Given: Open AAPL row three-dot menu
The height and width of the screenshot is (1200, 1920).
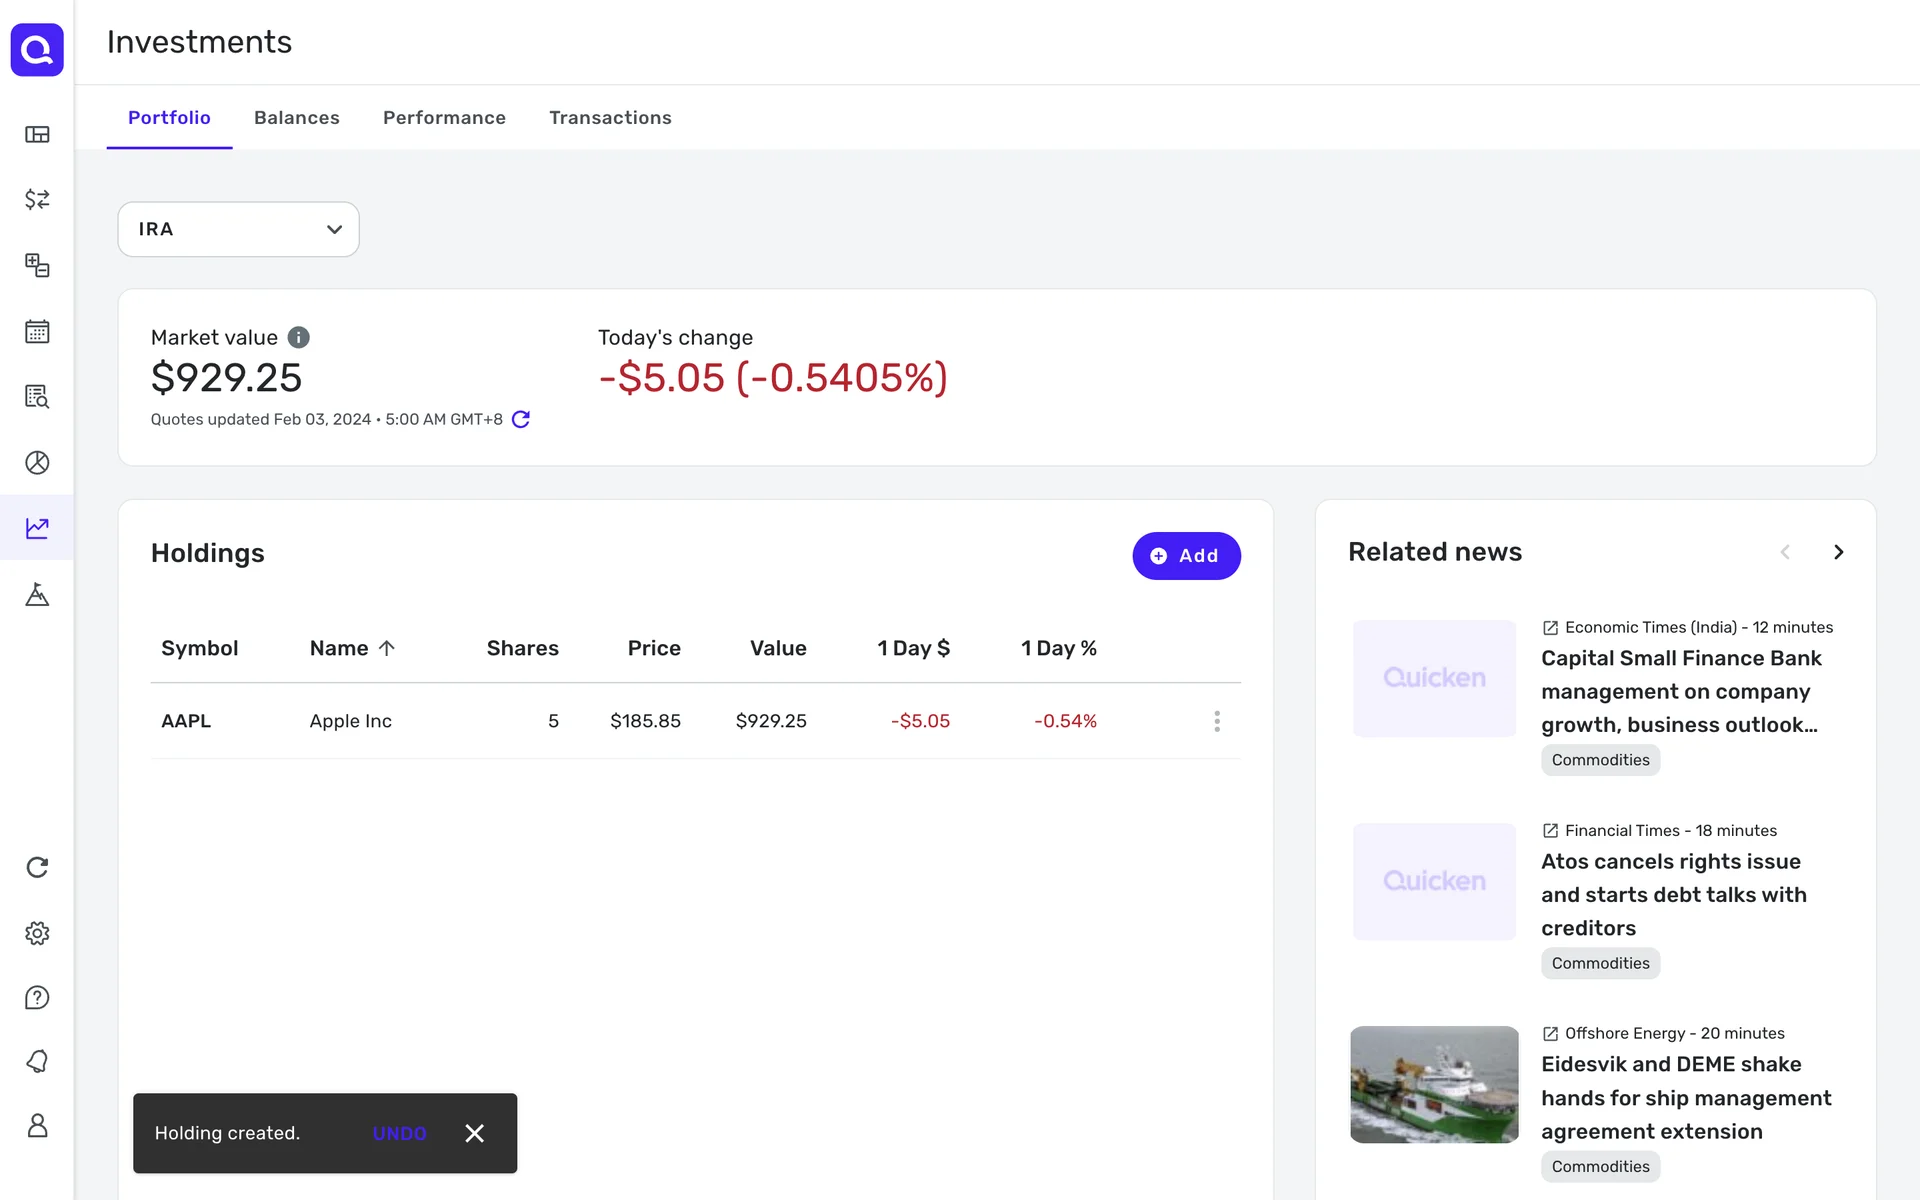Looking at the screenshot, I should [x=1216, y=721].
